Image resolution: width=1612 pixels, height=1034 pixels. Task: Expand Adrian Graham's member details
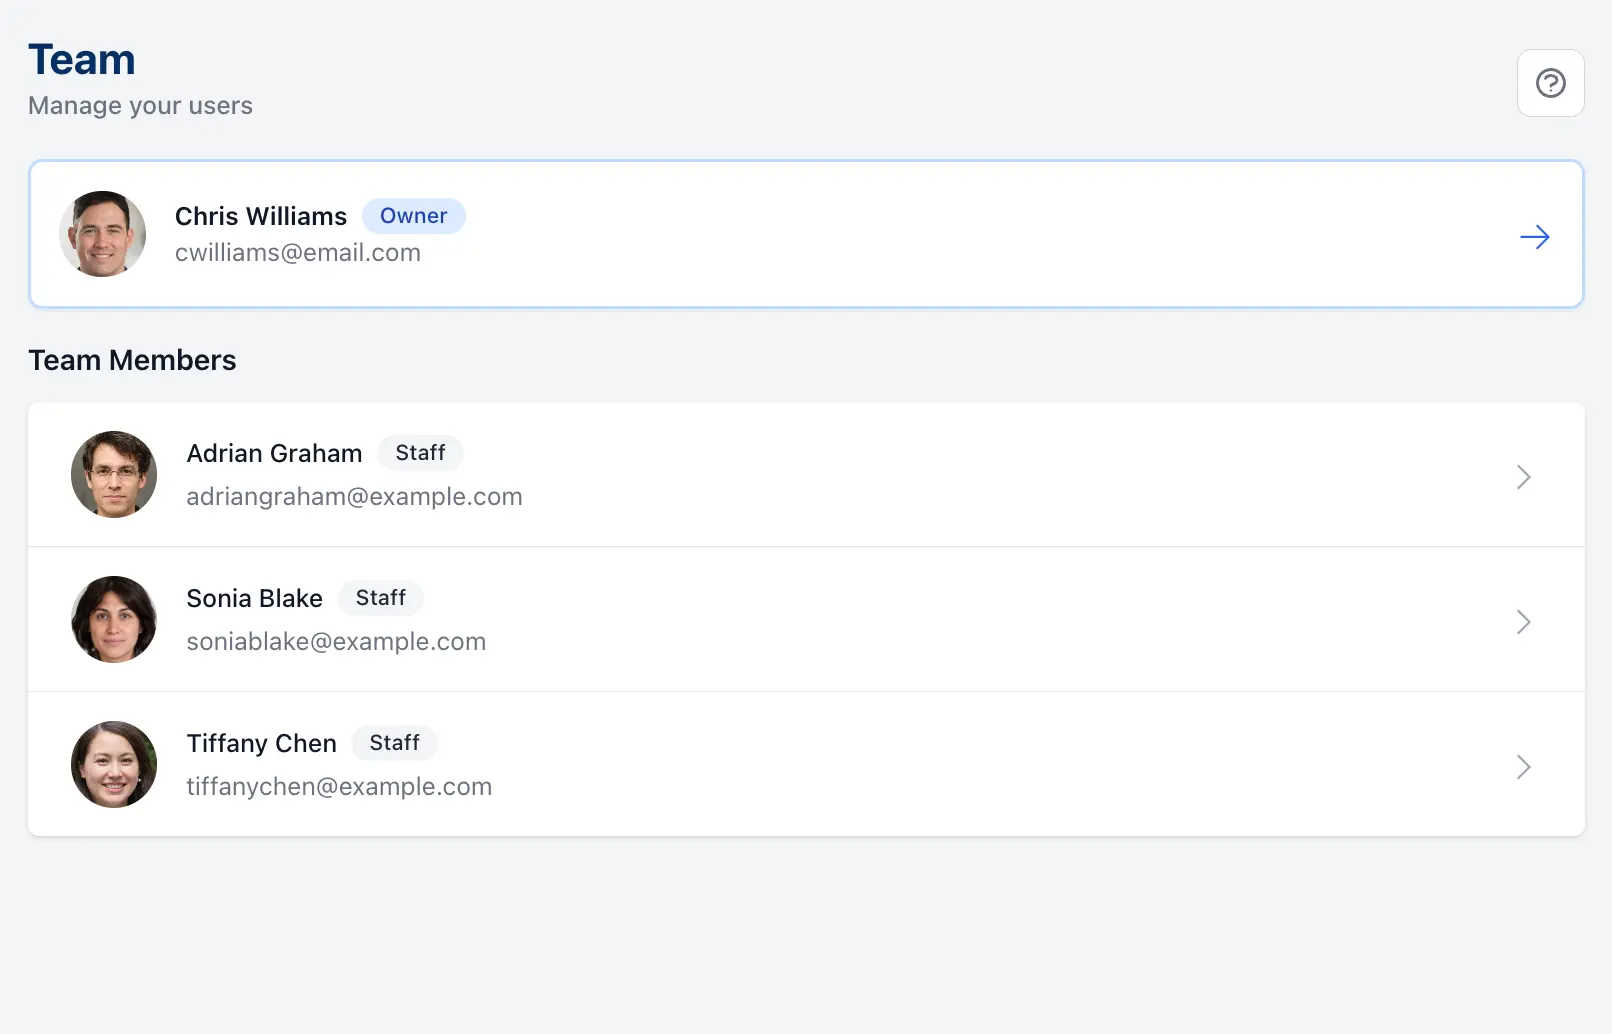[x=1523, y=477]
